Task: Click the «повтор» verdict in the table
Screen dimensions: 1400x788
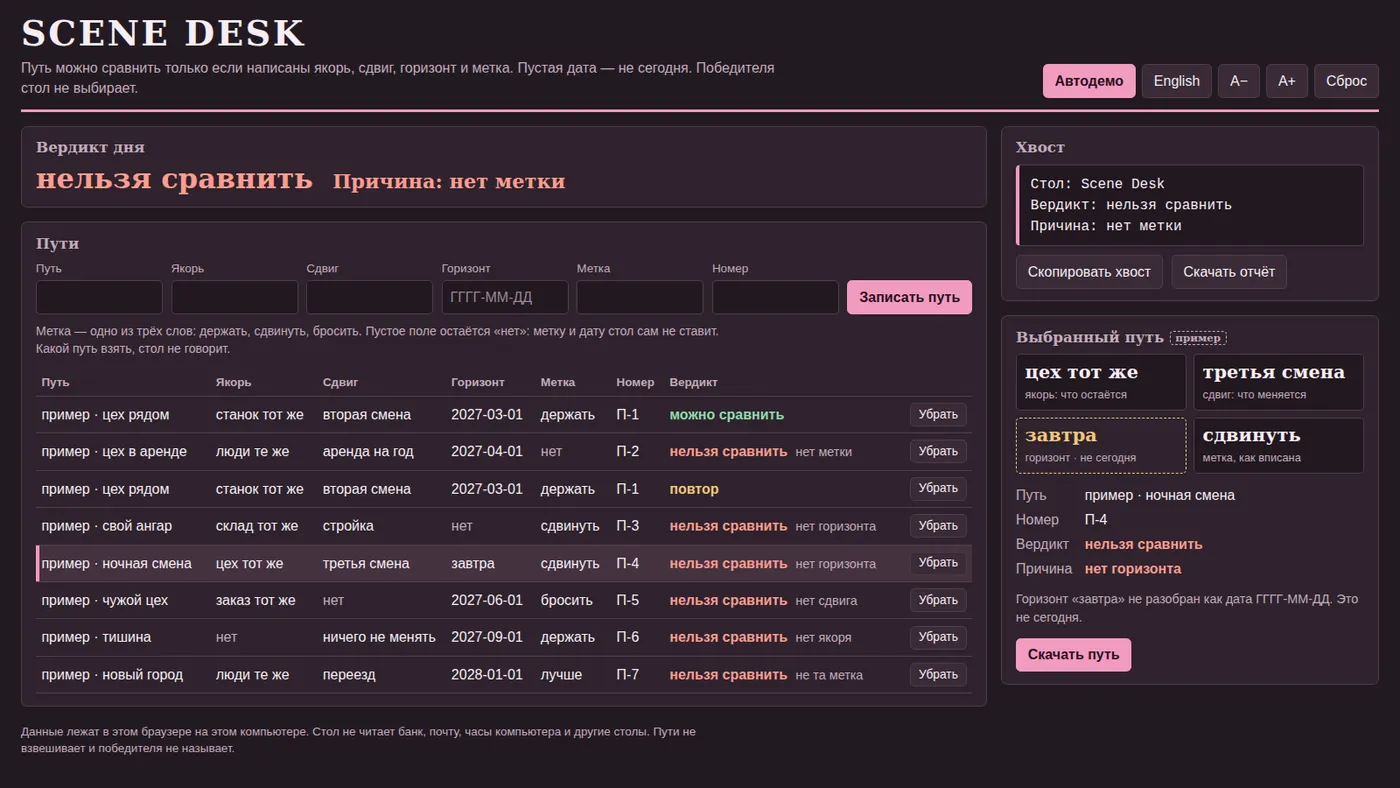Action: (694, 489)
